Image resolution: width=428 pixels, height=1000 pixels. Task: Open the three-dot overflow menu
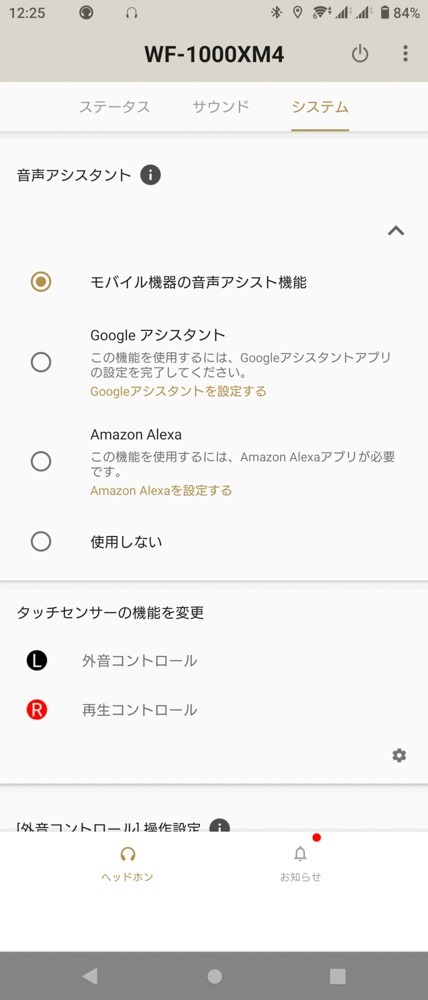tap(405, 54)
